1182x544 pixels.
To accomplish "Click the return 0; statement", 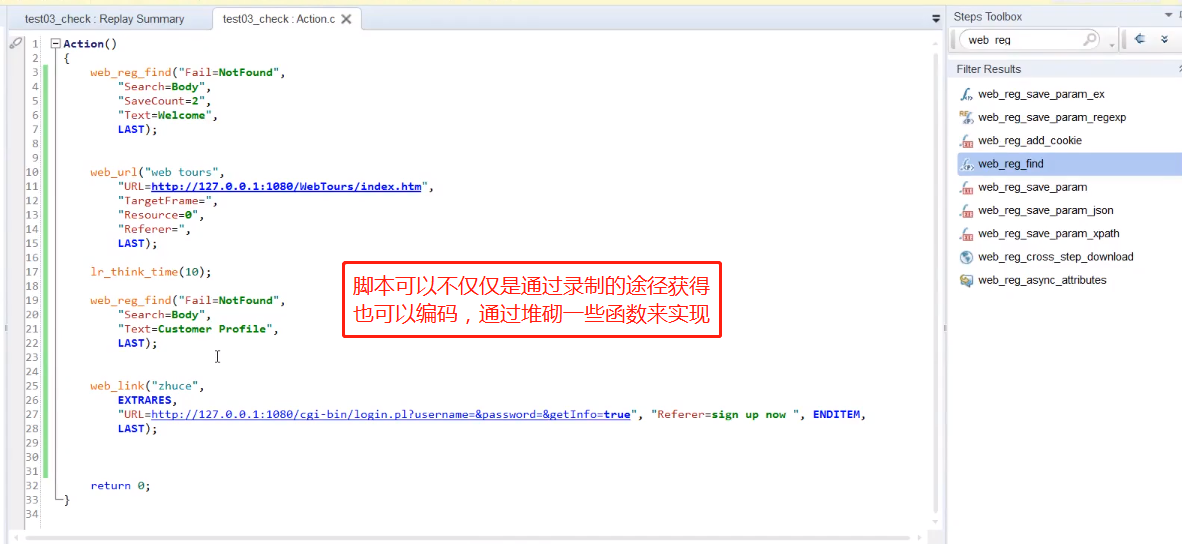I will (121, 486).
